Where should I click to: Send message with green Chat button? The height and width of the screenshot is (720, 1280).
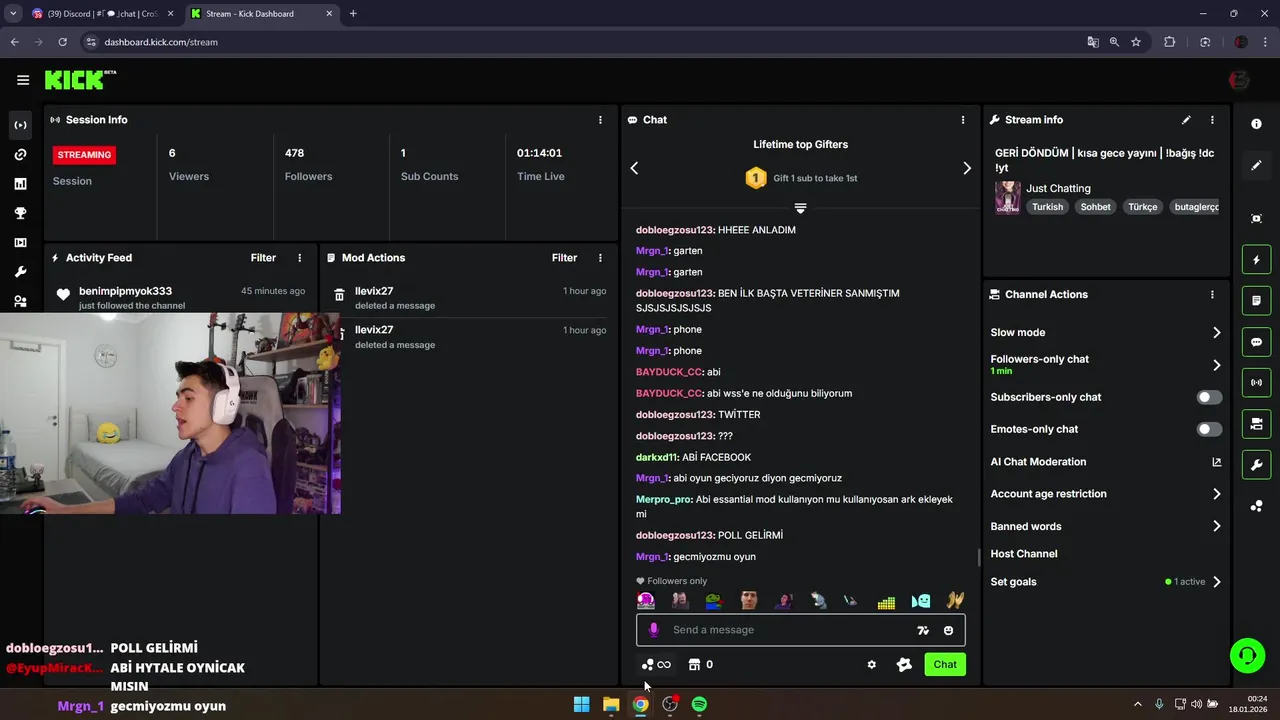click(945, 664)
